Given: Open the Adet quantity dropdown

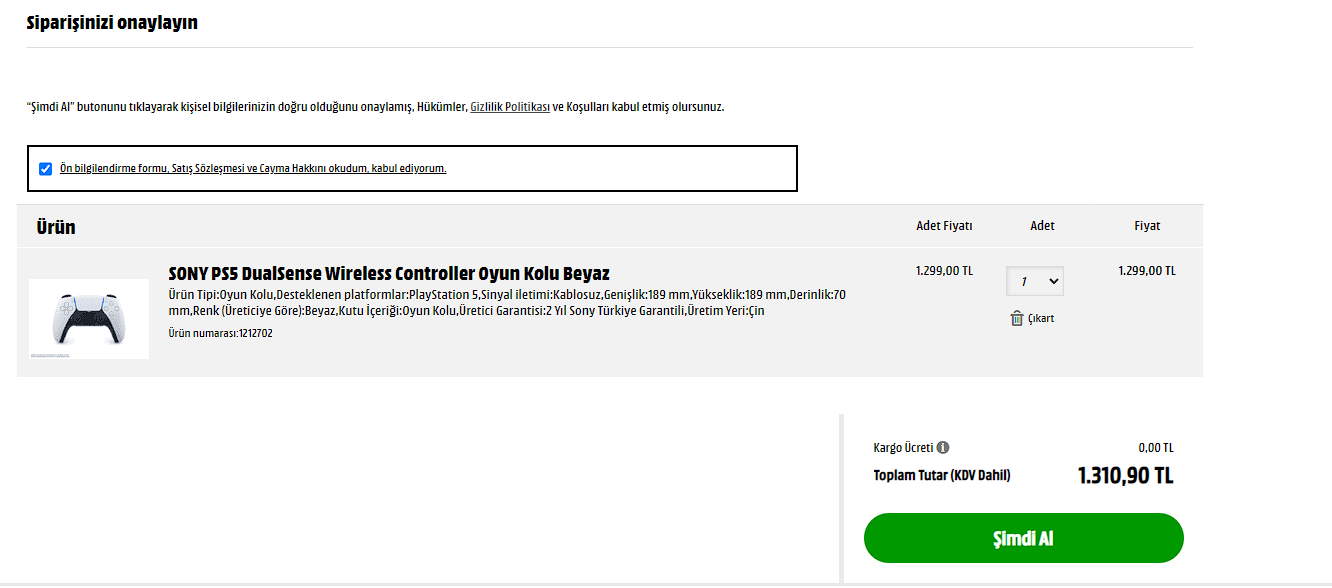Looking at the screenshot, I should click(x=1035, y=282).
